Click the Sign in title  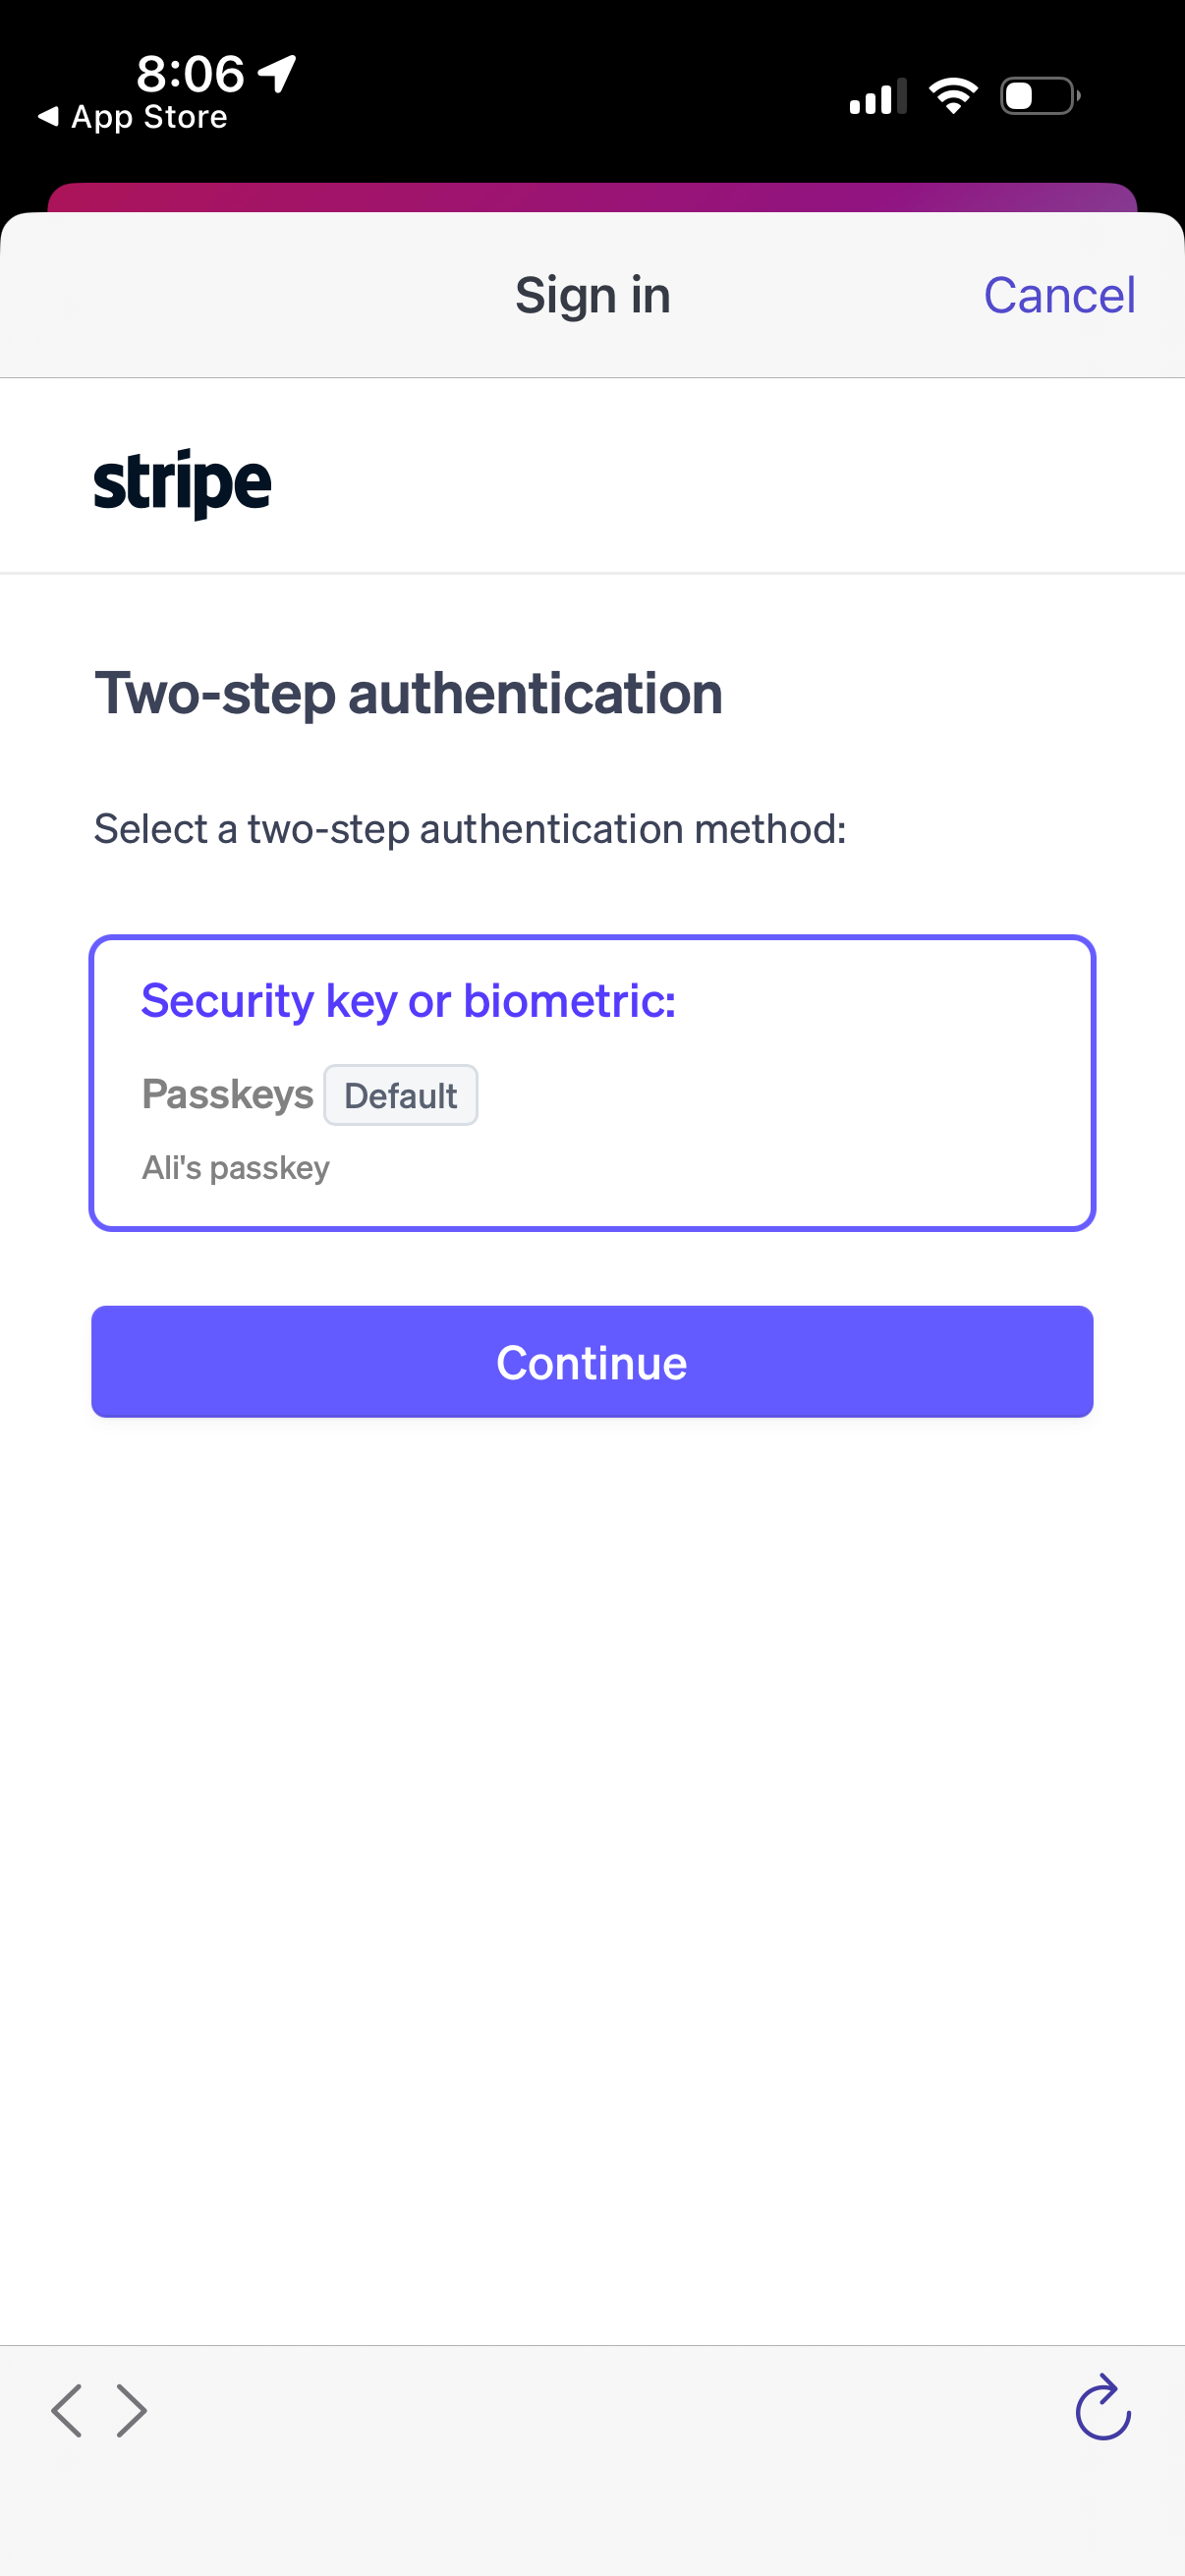(592, 294)
